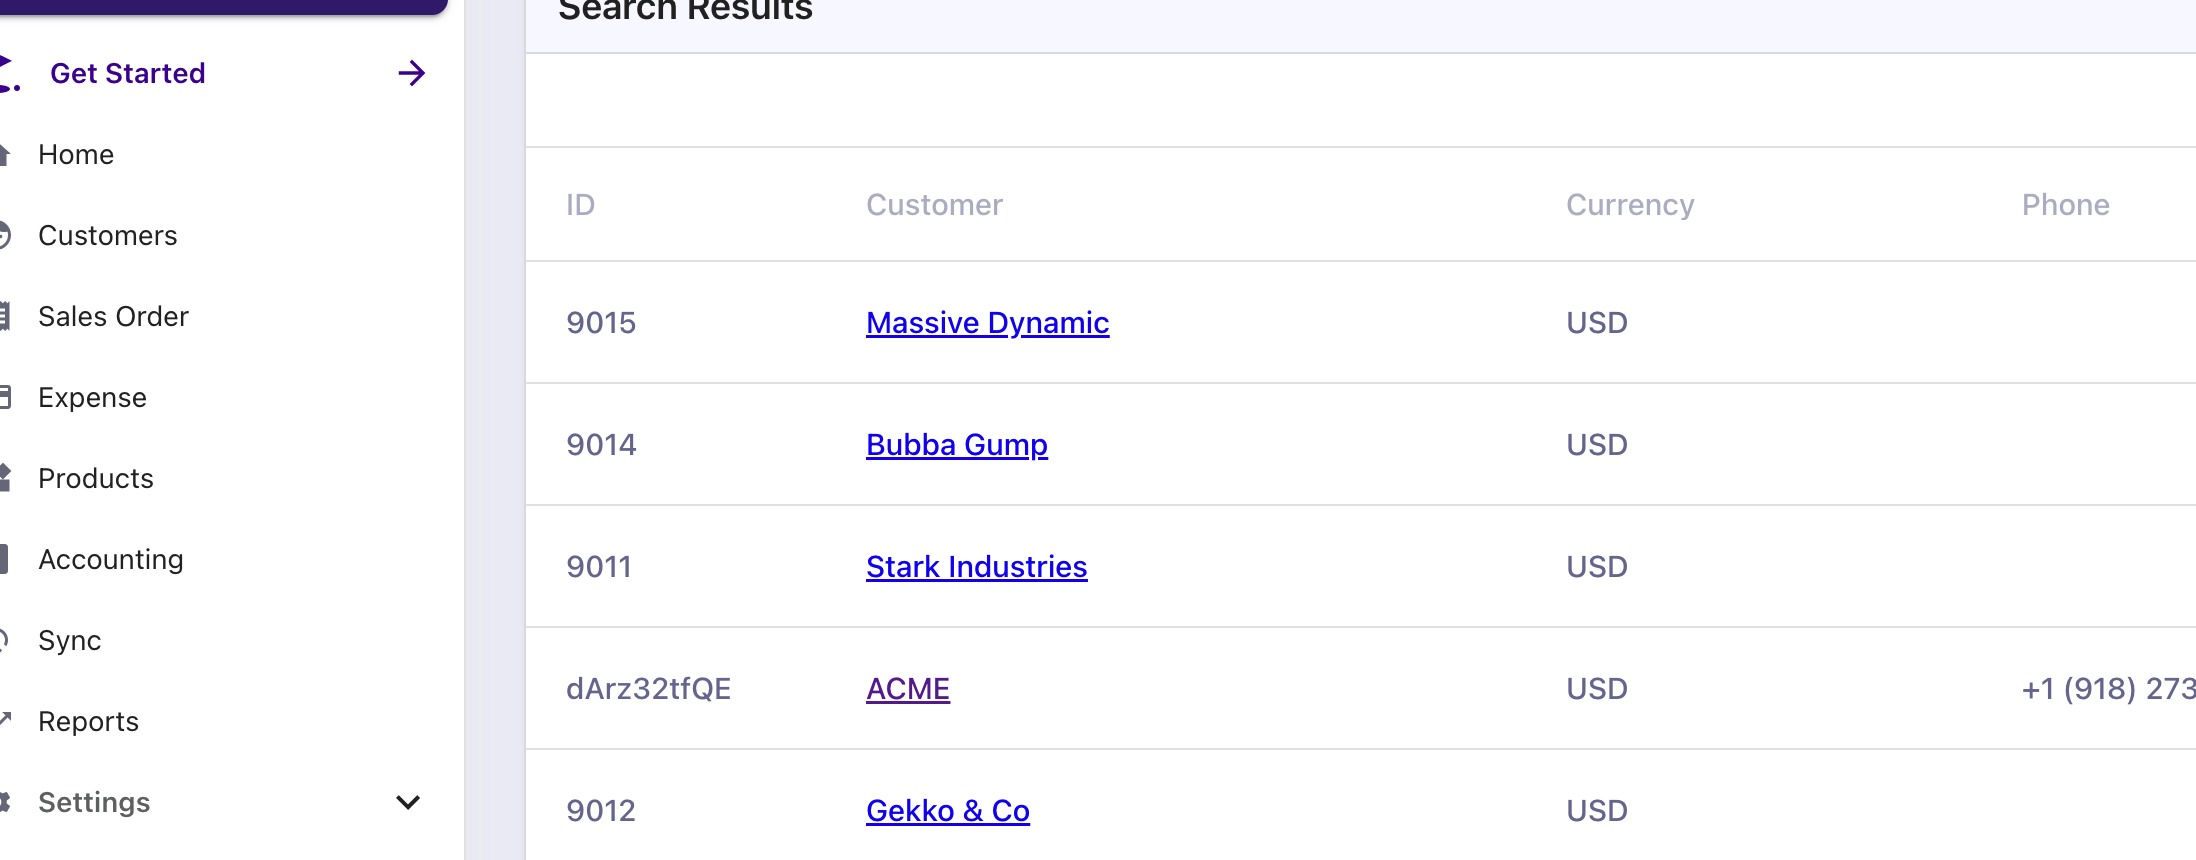
Task: Open the Sales Order section
Action: (x=113, y=316)
